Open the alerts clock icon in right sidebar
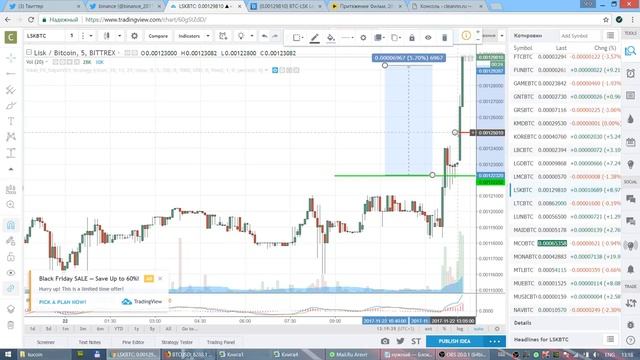 click(631, 73)
